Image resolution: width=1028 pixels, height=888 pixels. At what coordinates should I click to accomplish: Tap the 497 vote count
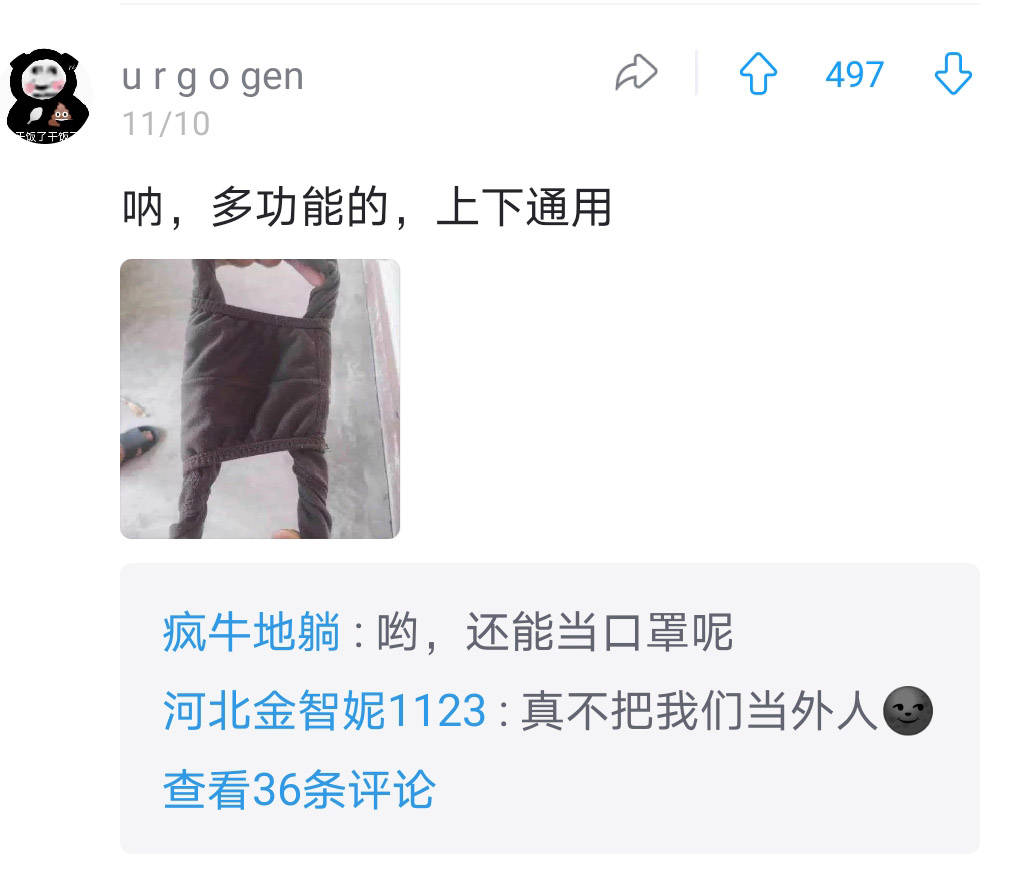tap(854, 74)
